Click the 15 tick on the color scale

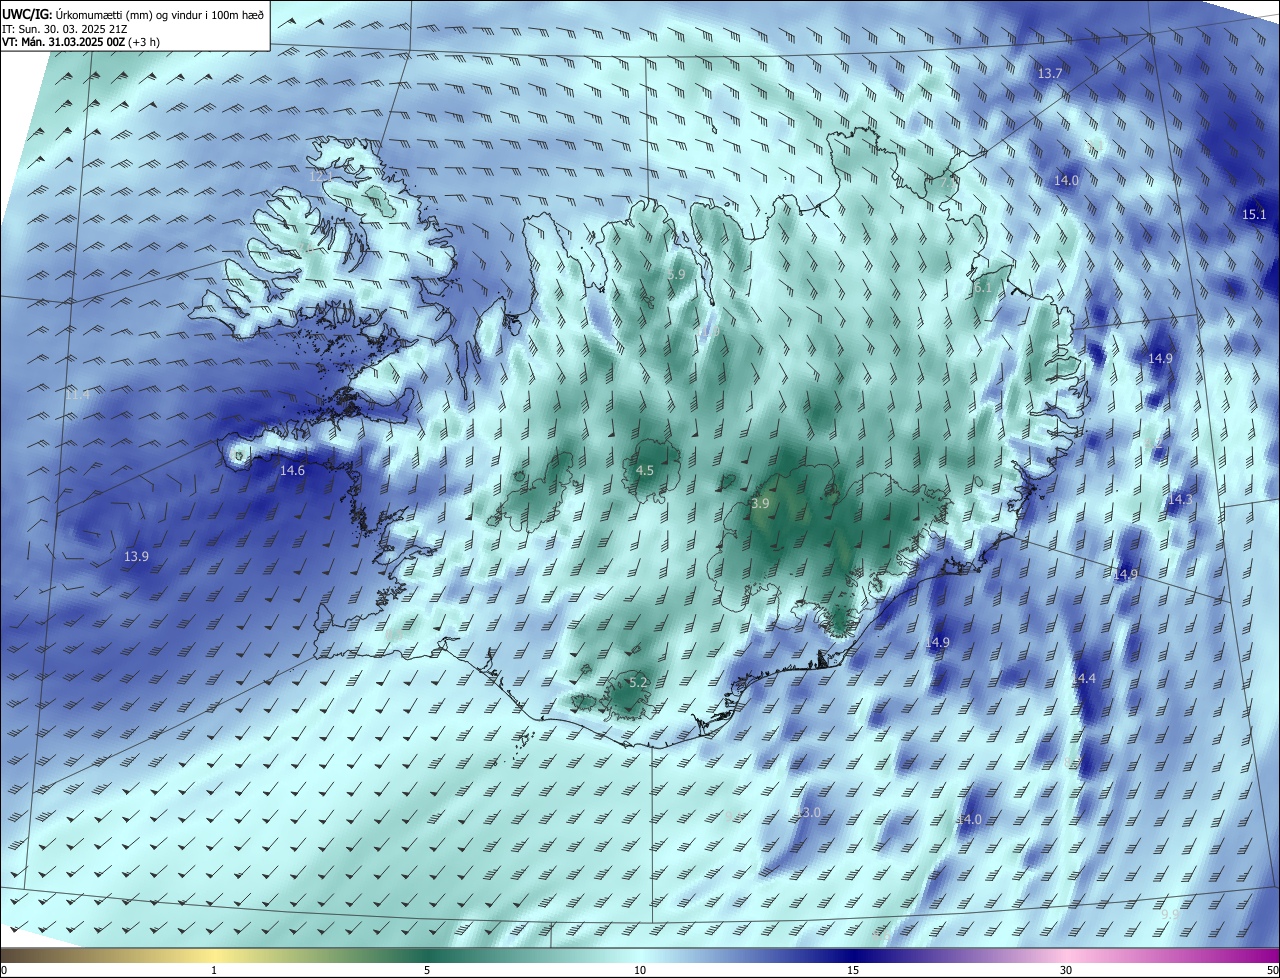pyautogui.click(x=853, y=970)
